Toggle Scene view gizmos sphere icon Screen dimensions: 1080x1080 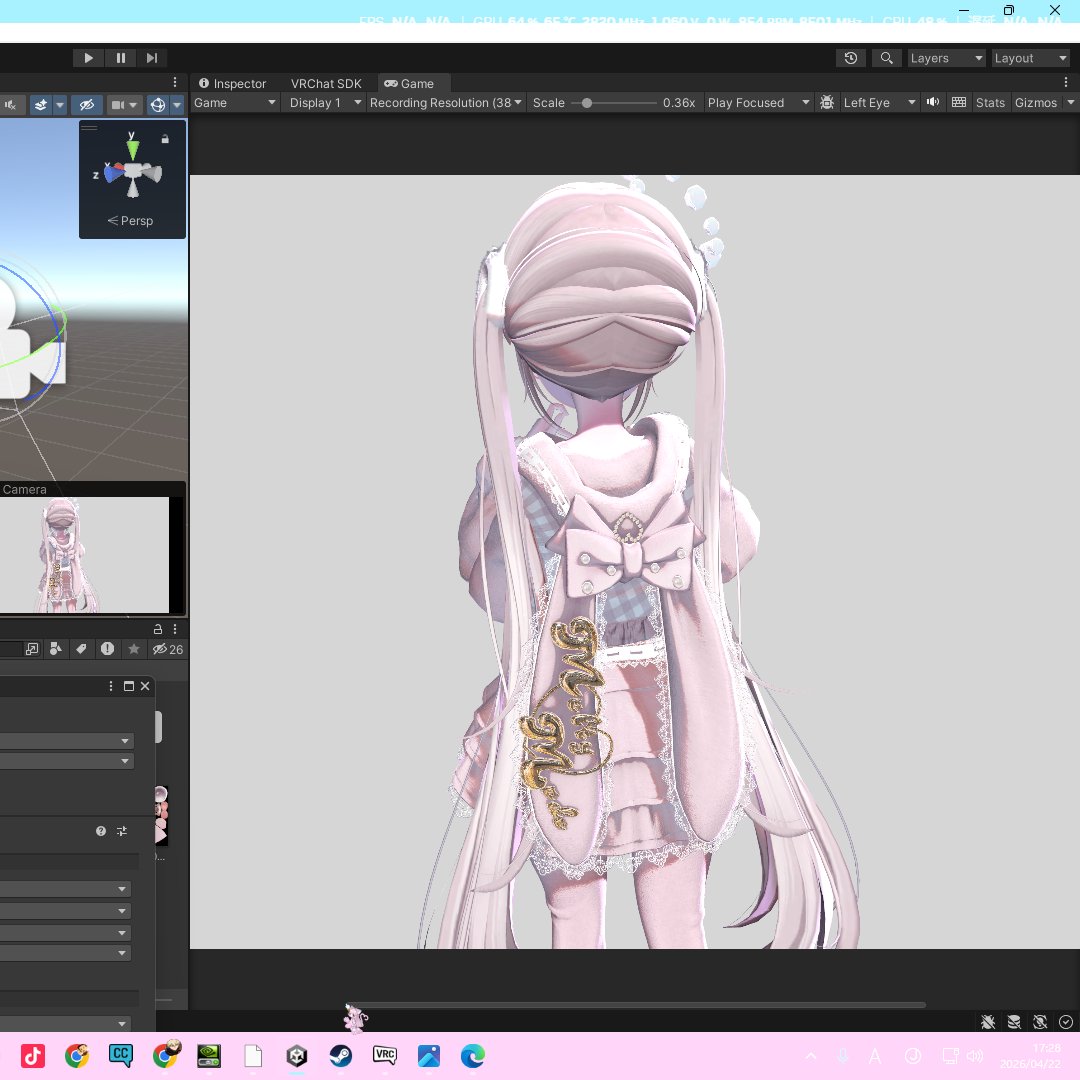coord(158,105)
